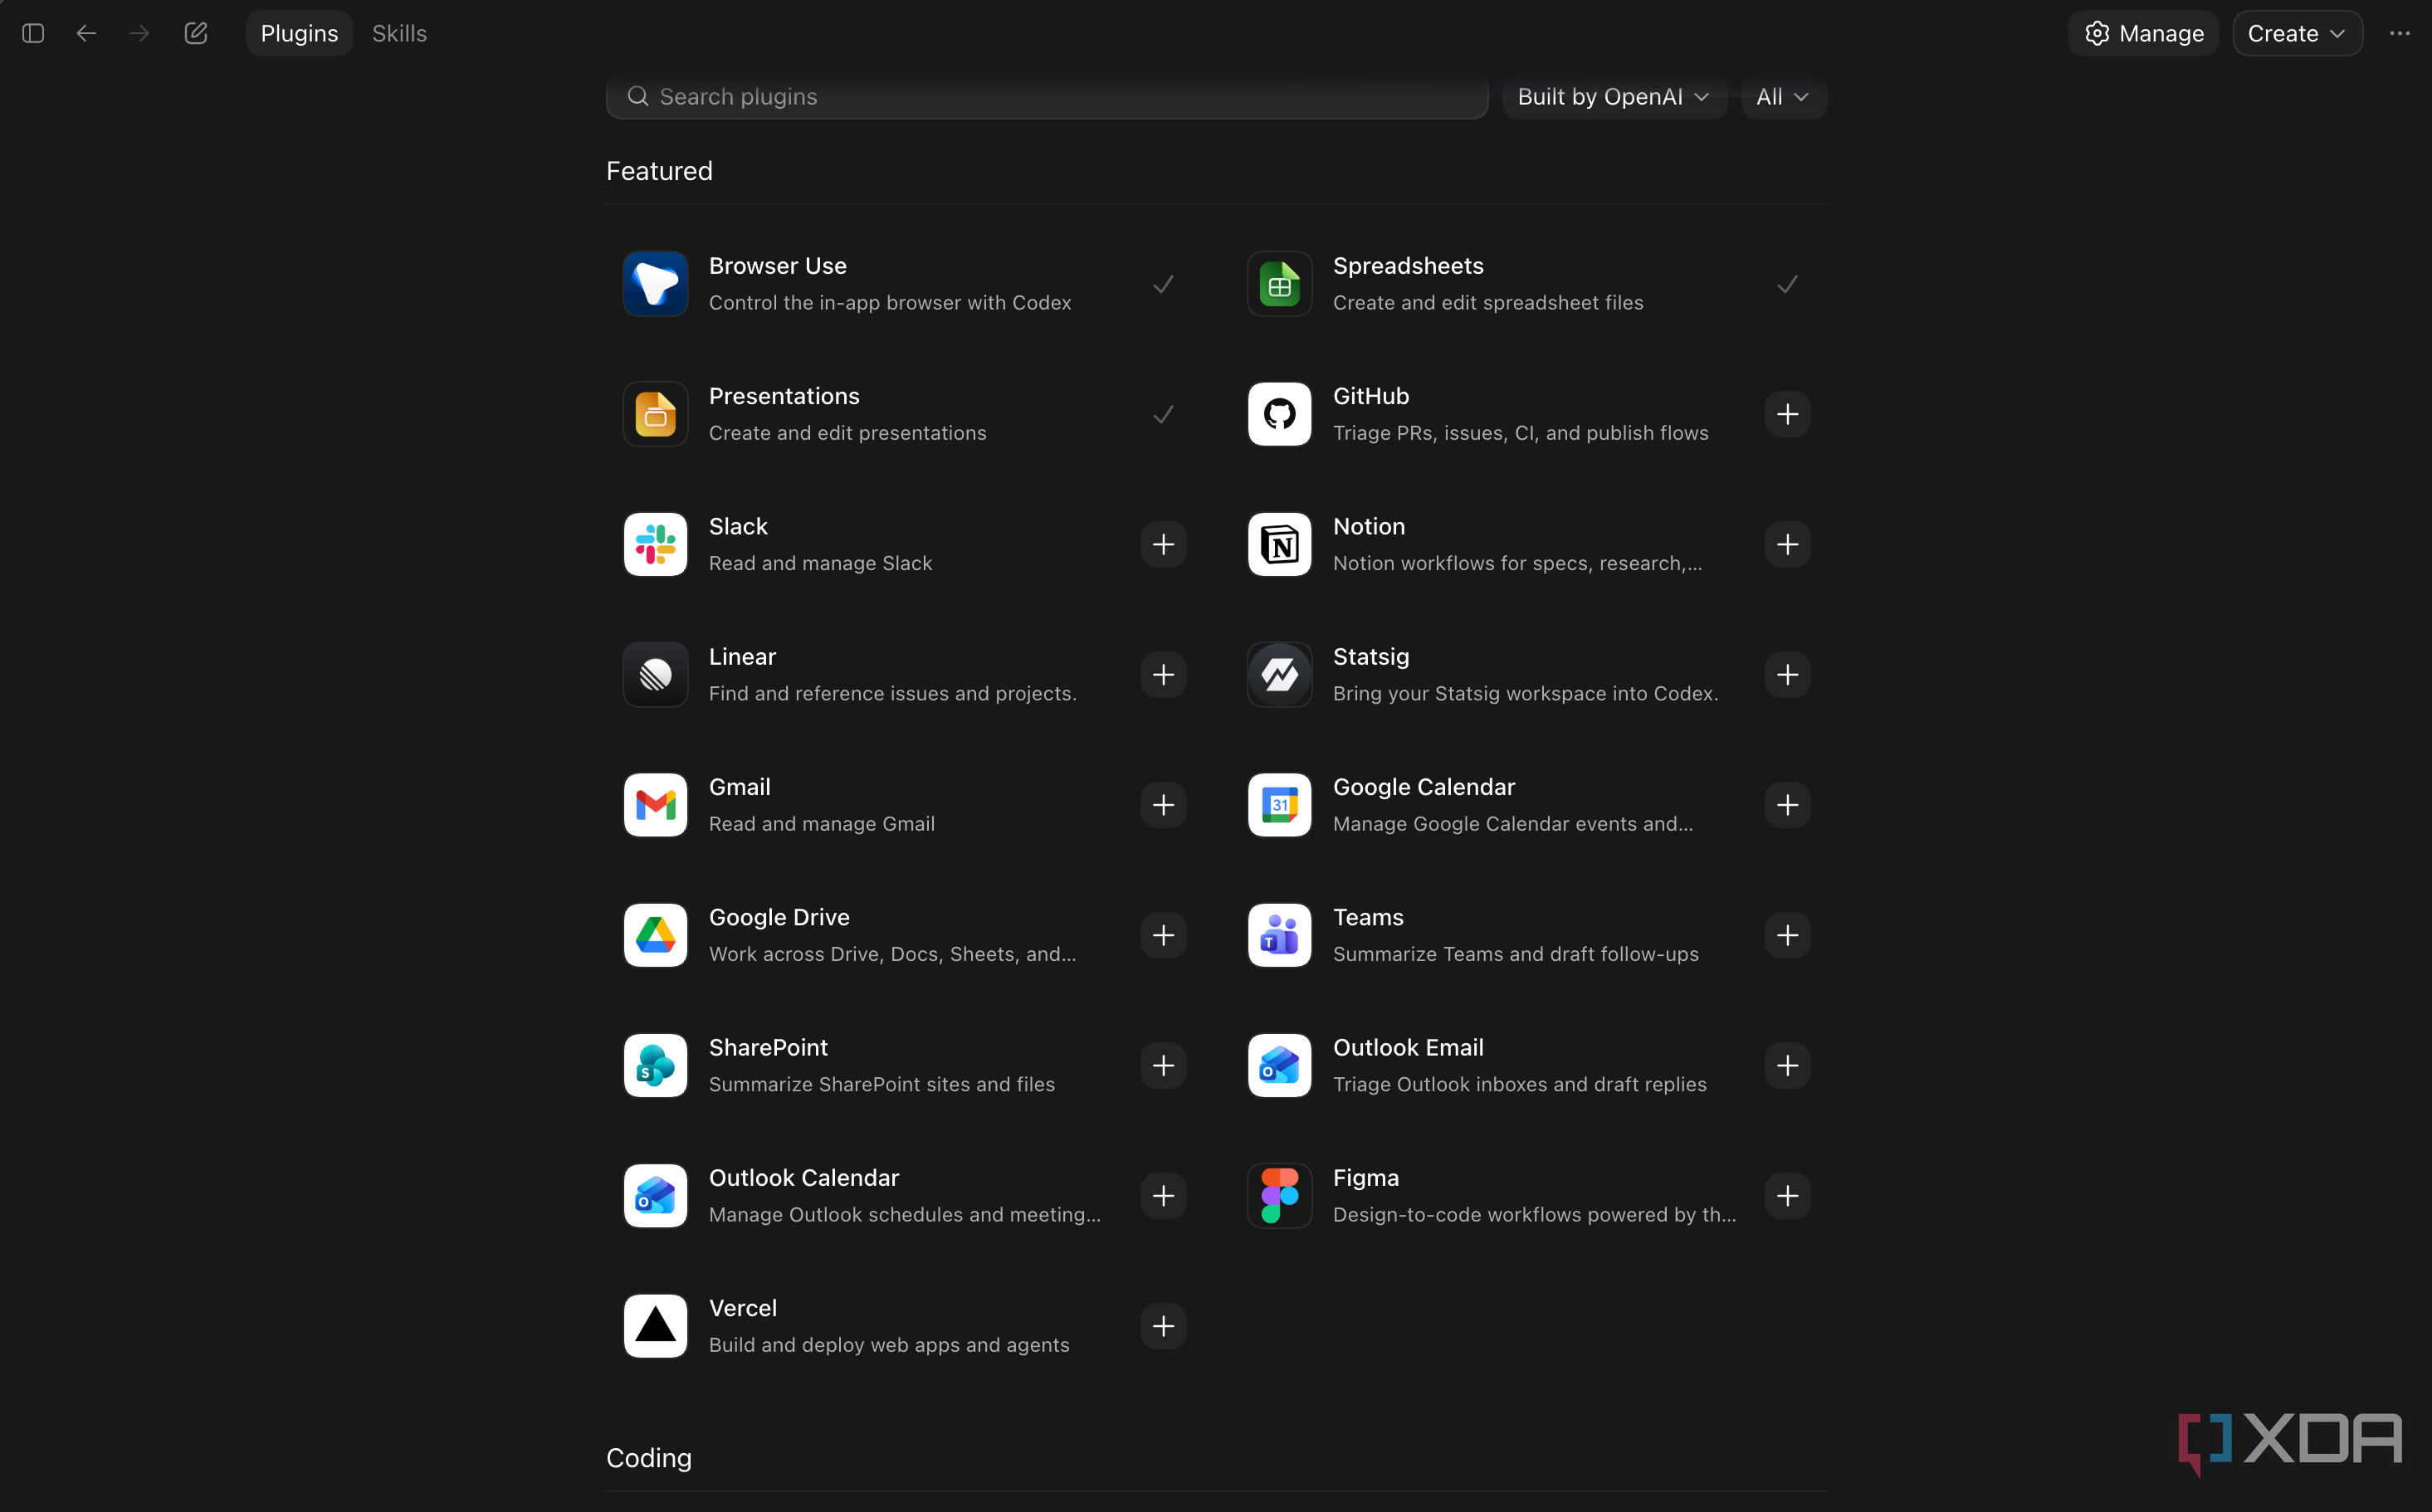Select 'Summarize Teams and draft follow-ups' text
Image resolution: width=2432 pixels, height=1512 pixels.
1515,954
